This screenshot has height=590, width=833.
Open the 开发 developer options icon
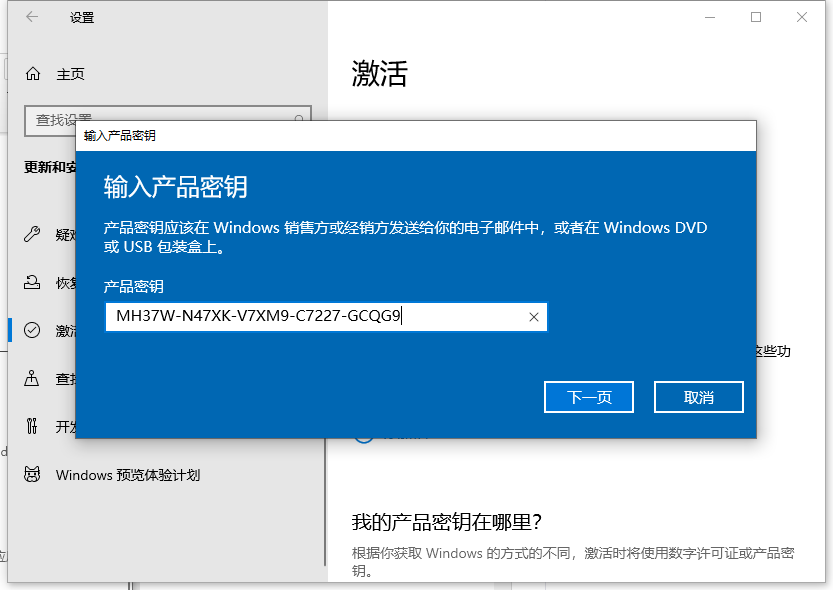click(31, 426)
